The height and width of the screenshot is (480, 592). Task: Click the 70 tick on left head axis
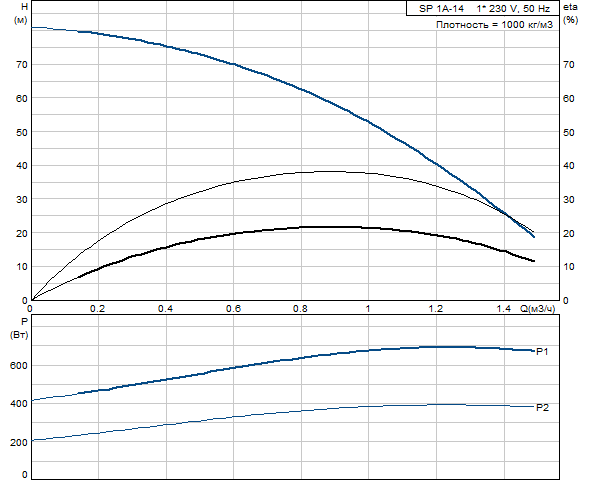(x=22, y=65)
